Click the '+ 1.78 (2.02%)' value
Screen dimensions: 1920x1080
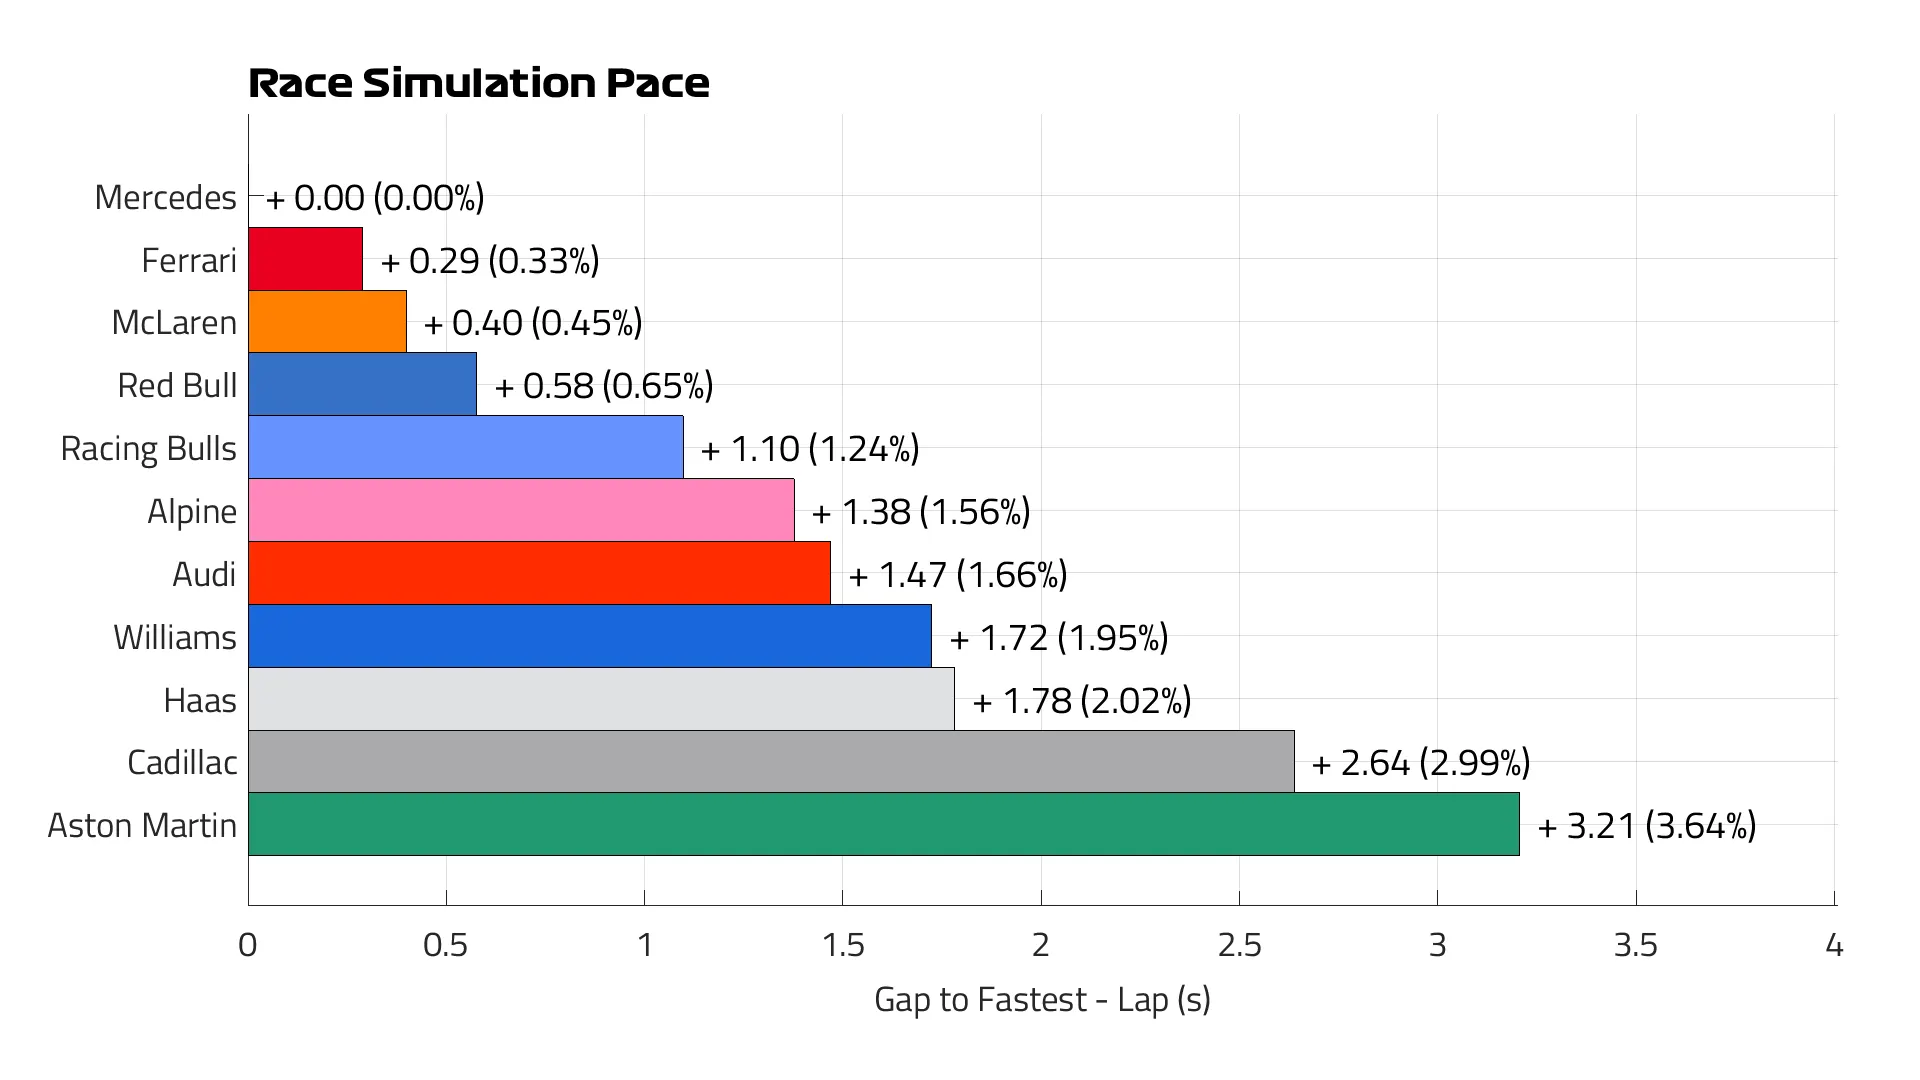(1082, 701)
